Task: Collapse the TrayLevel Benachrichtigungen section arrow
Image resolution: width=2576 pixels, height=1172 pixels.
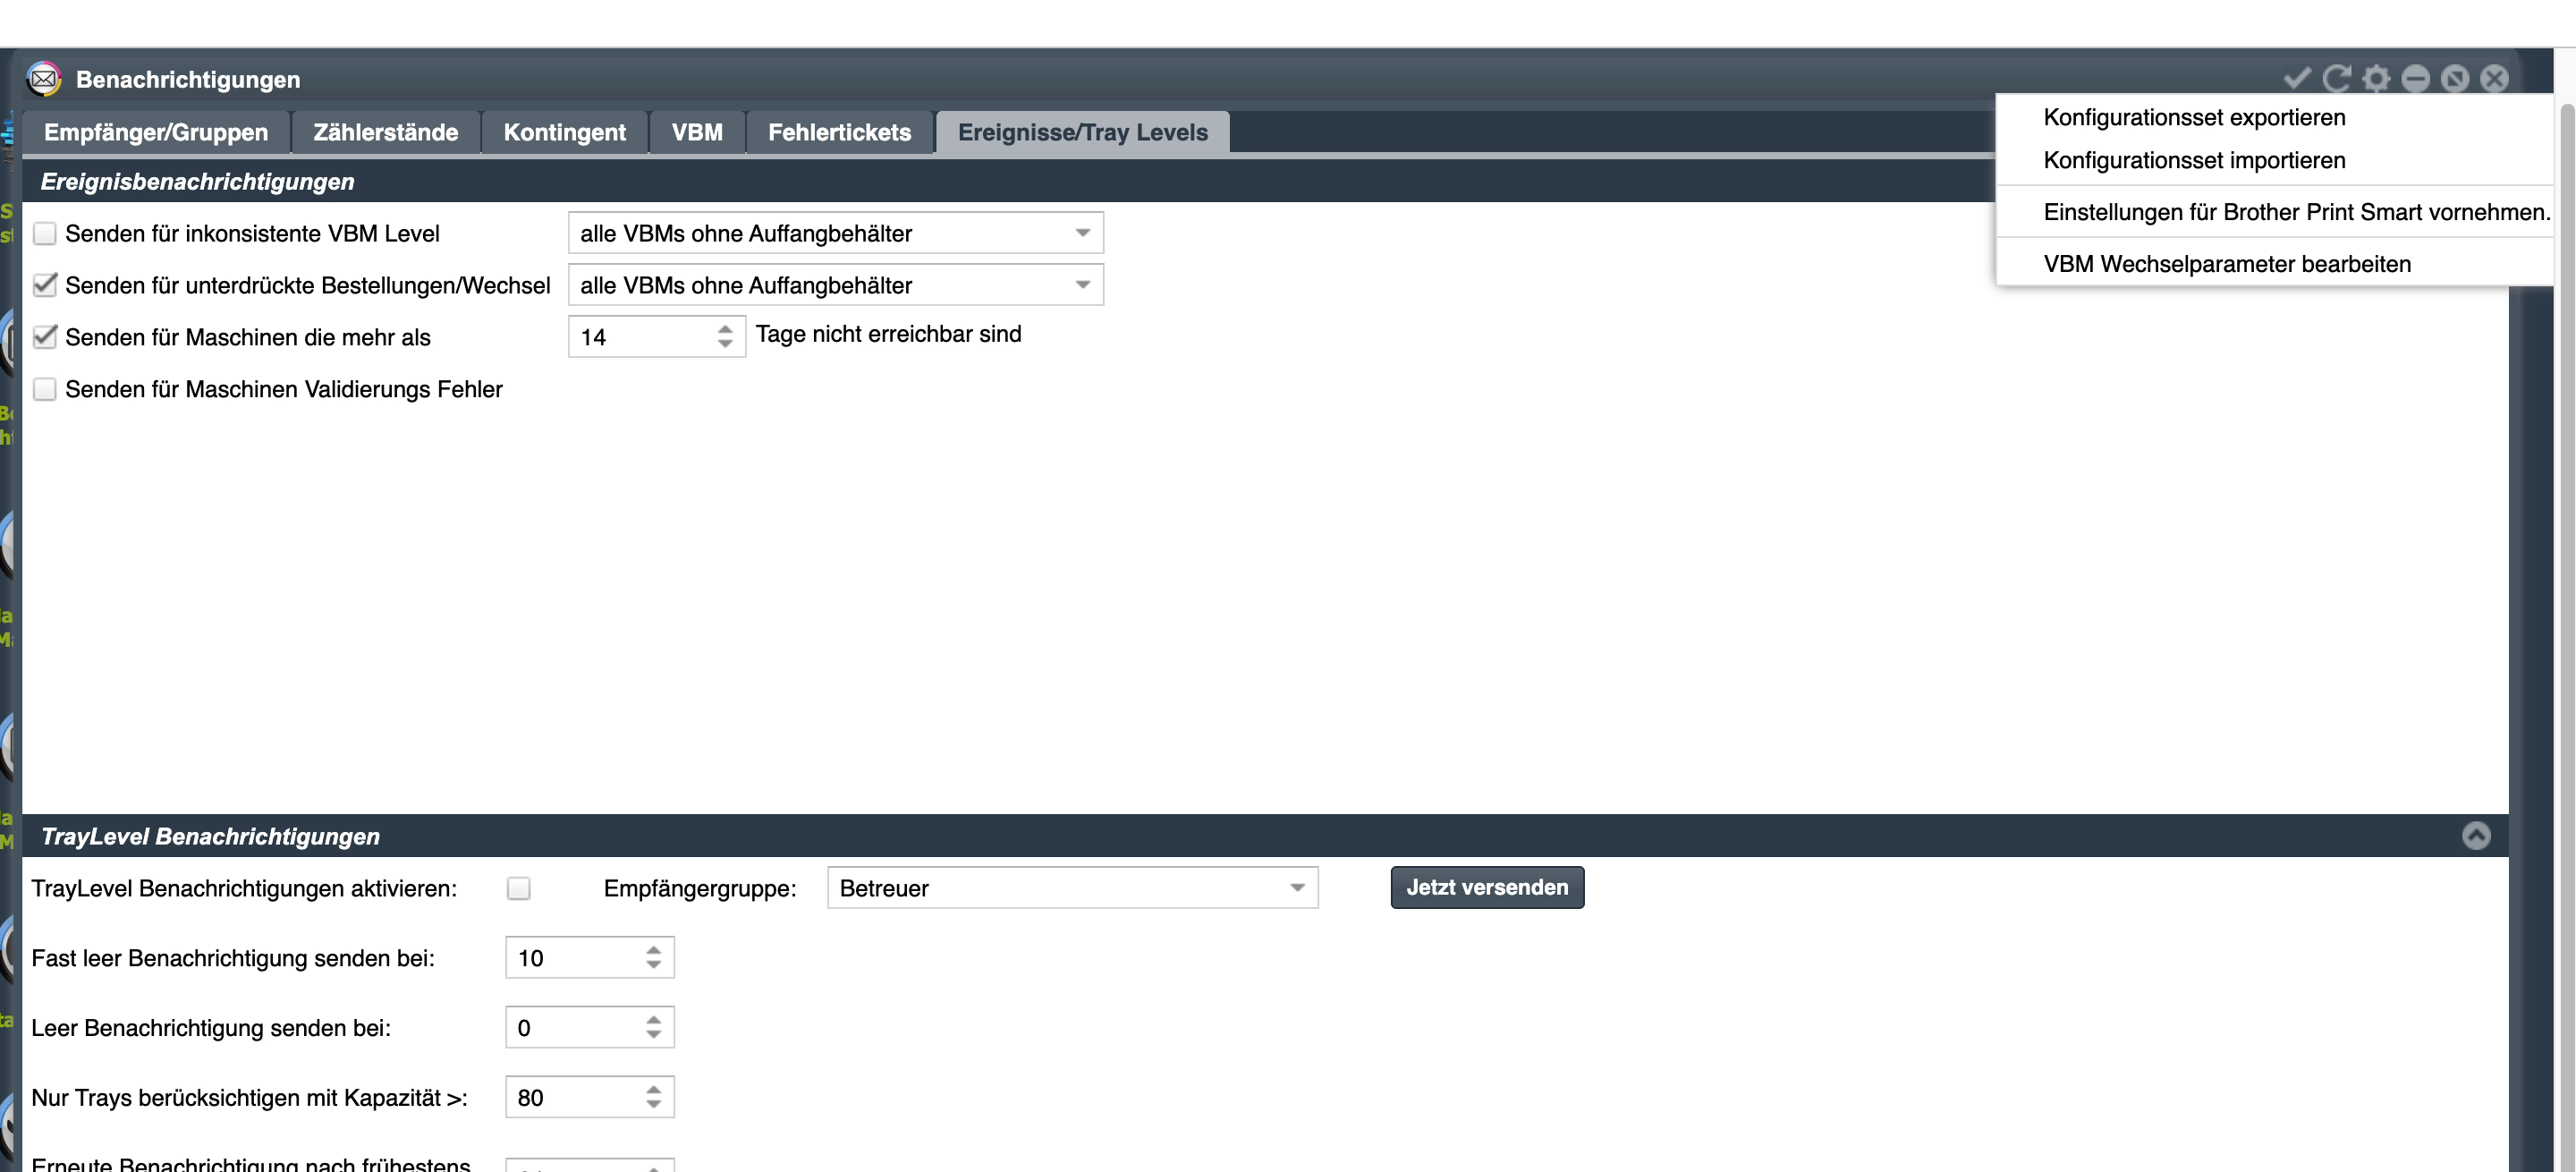Action: [2475, 835]
